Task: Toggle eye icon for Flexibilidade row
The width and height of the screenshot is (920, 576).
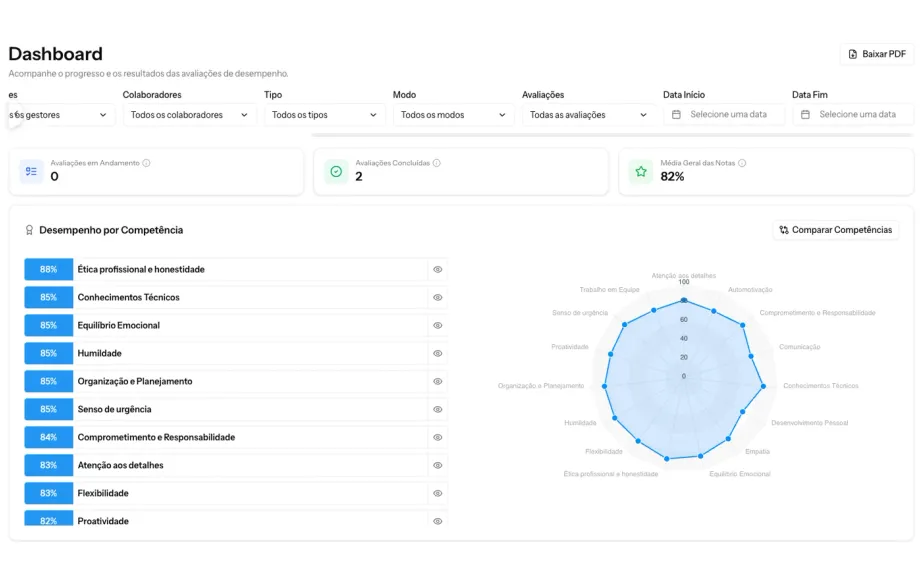Action: tap(438, 493)
